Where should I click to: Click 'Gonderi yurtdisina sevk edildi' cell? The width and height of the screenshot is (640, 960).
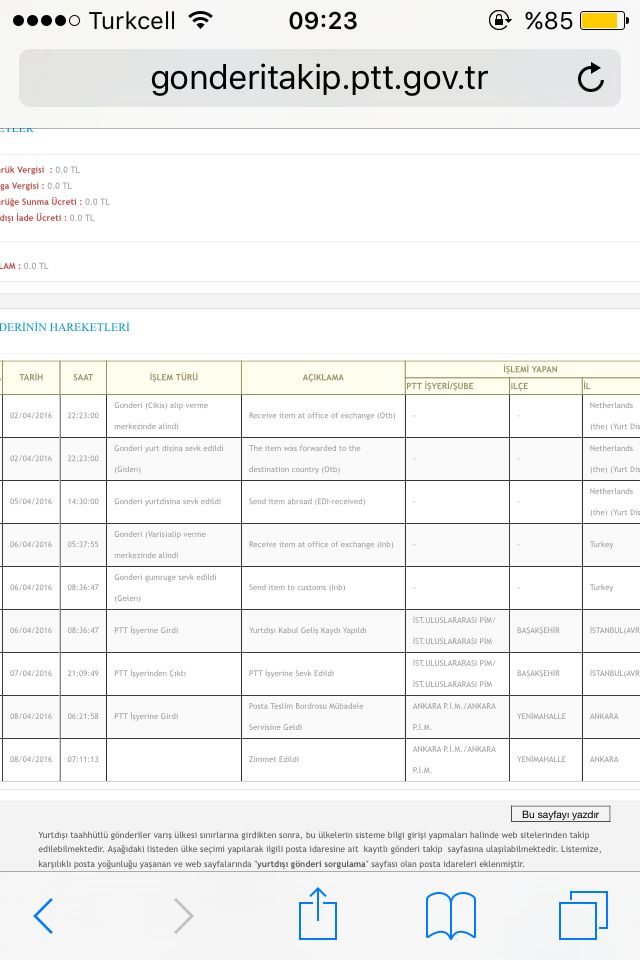pyautogui.click(x=174, y=501)
